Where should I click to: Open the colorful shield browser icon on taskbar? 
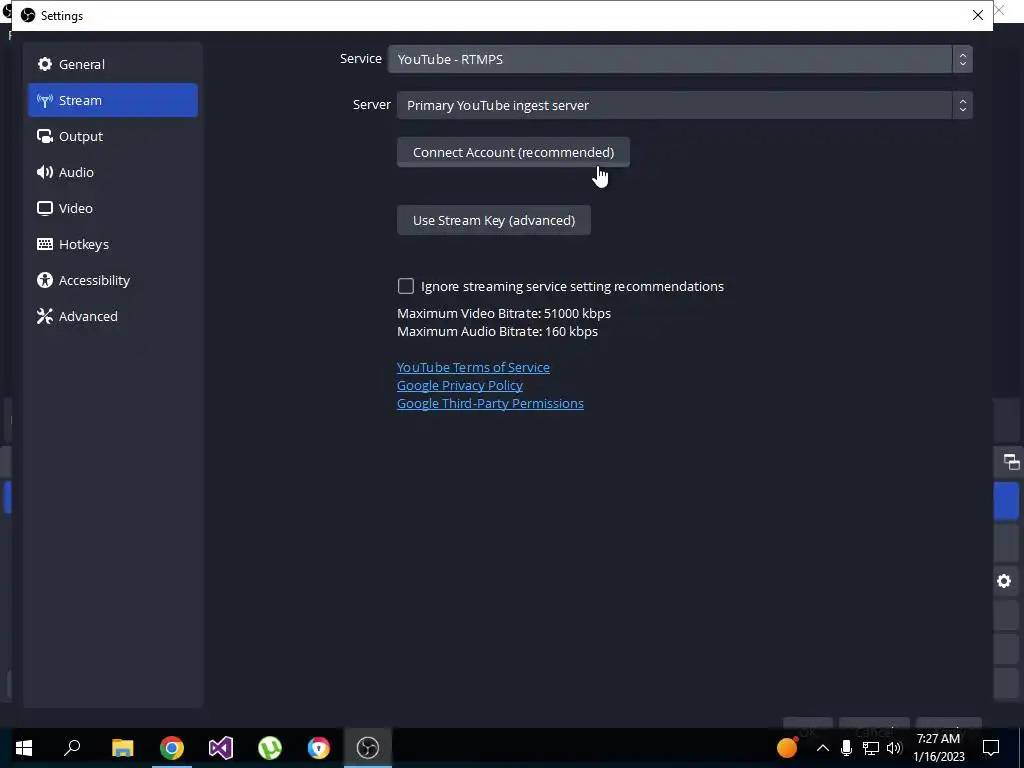point(319,748)
